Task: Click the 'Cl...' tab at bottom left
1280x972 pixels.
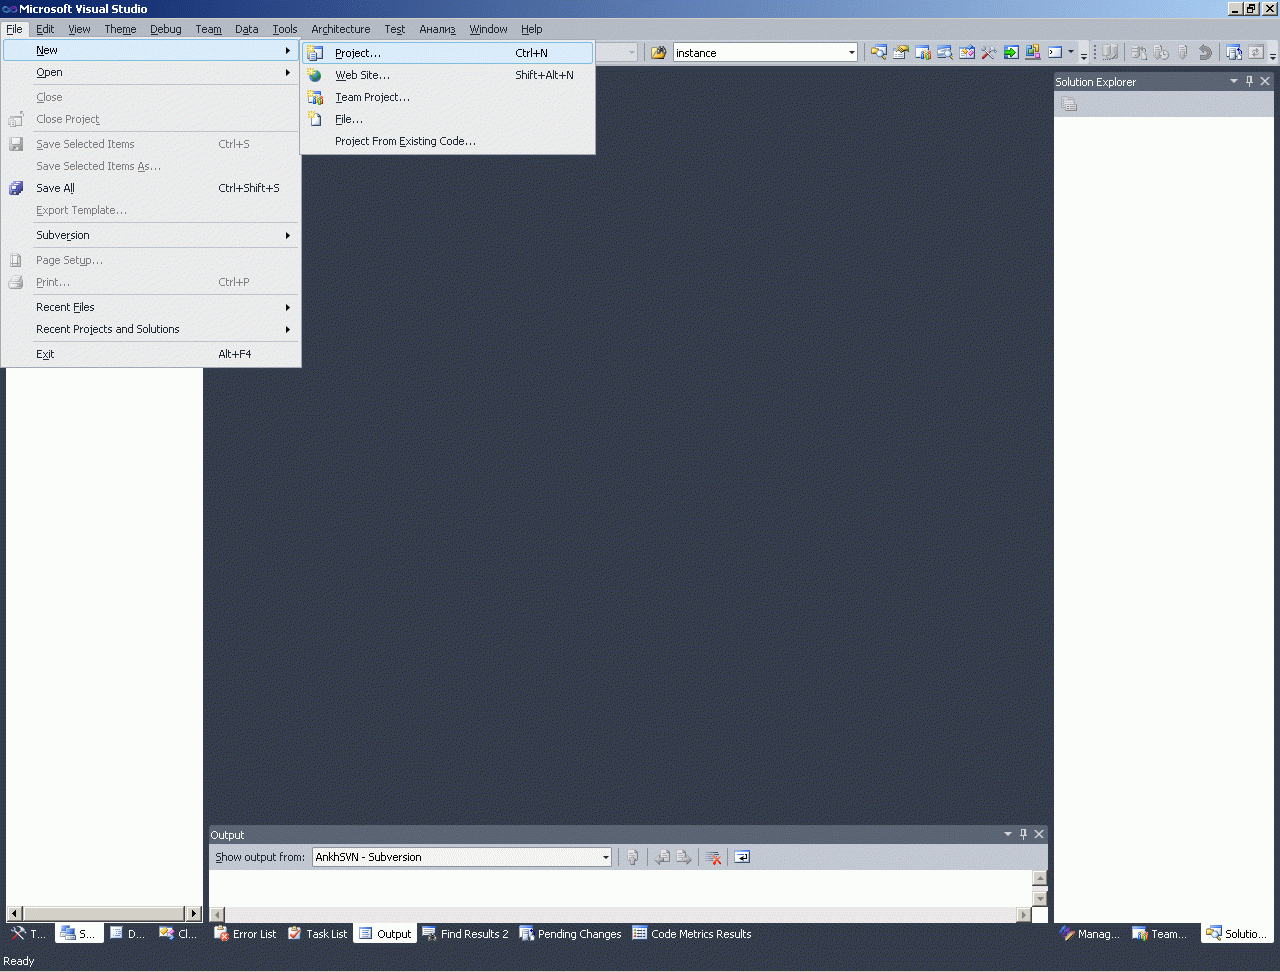Action: (178, 934)
